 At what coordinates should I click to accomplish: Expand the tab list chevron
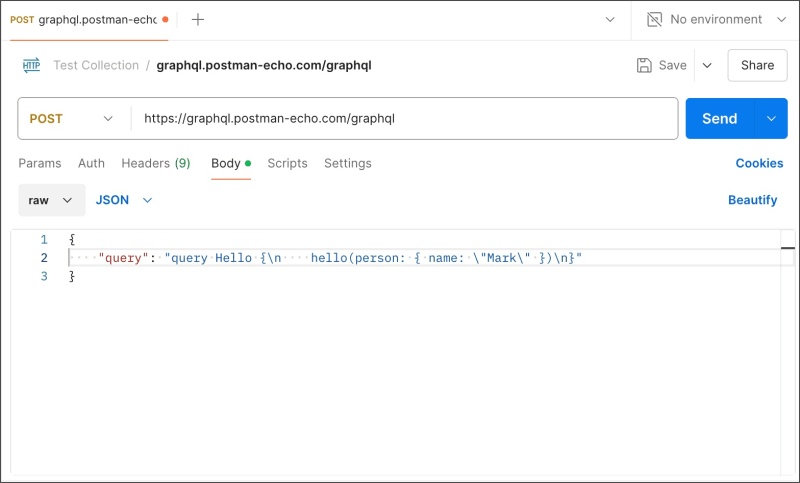point(610,19)
